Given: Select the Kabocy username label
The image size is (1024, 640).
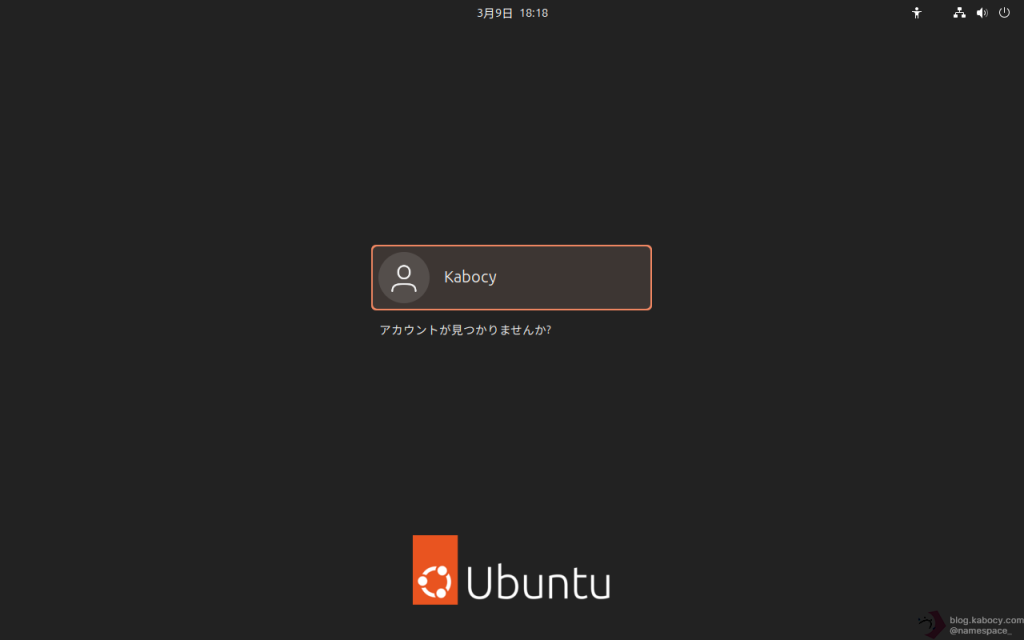Looking at the screenshot, I should pos(470,277).
